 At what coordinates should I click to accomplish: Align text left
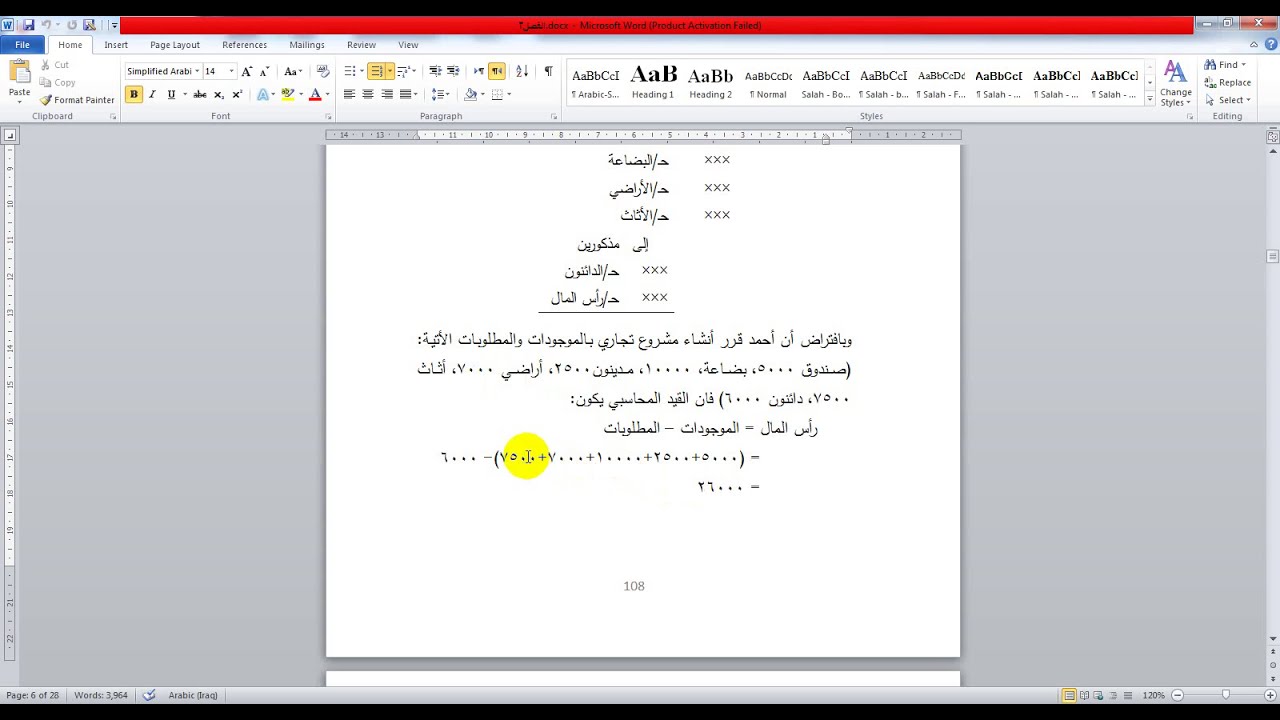[349, 94]
